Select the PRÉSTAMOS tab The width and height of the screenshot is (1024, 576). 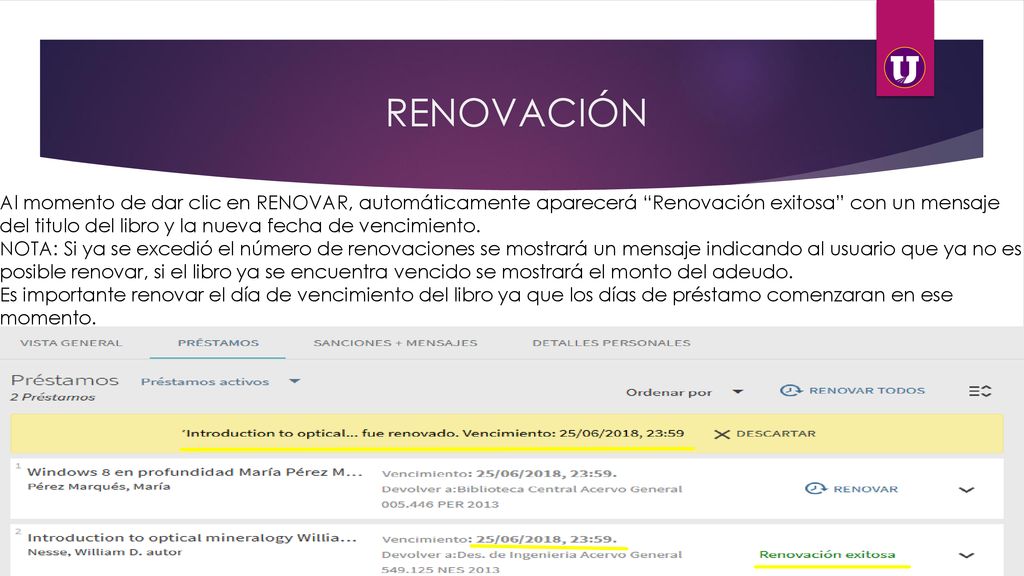pos(218,343)
